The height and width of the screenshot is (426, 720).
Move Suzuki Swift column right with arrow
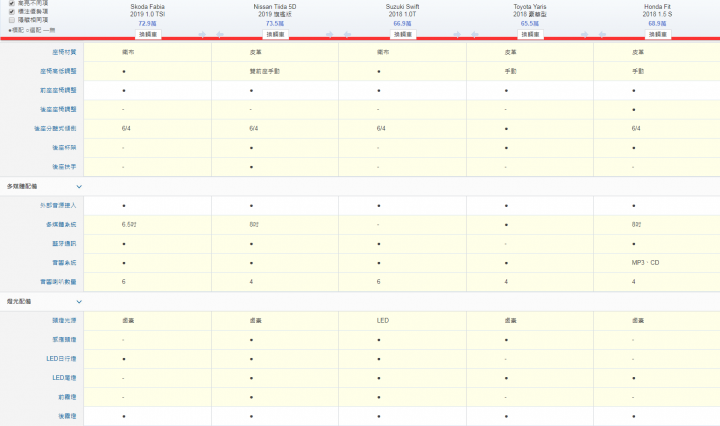point(457,34)
